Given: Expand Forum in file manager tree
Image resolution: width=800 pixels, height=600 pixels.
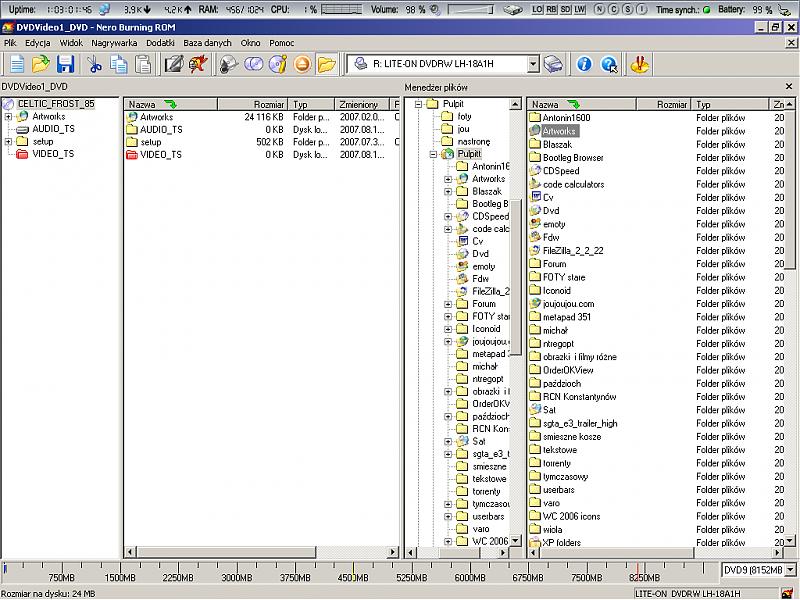Looking at the screenshot, I should (448, 304).
